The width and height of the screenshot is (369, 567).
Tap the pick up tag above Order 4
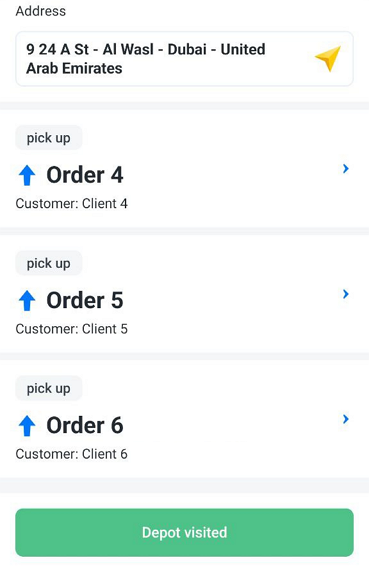[x=48, y=138]
